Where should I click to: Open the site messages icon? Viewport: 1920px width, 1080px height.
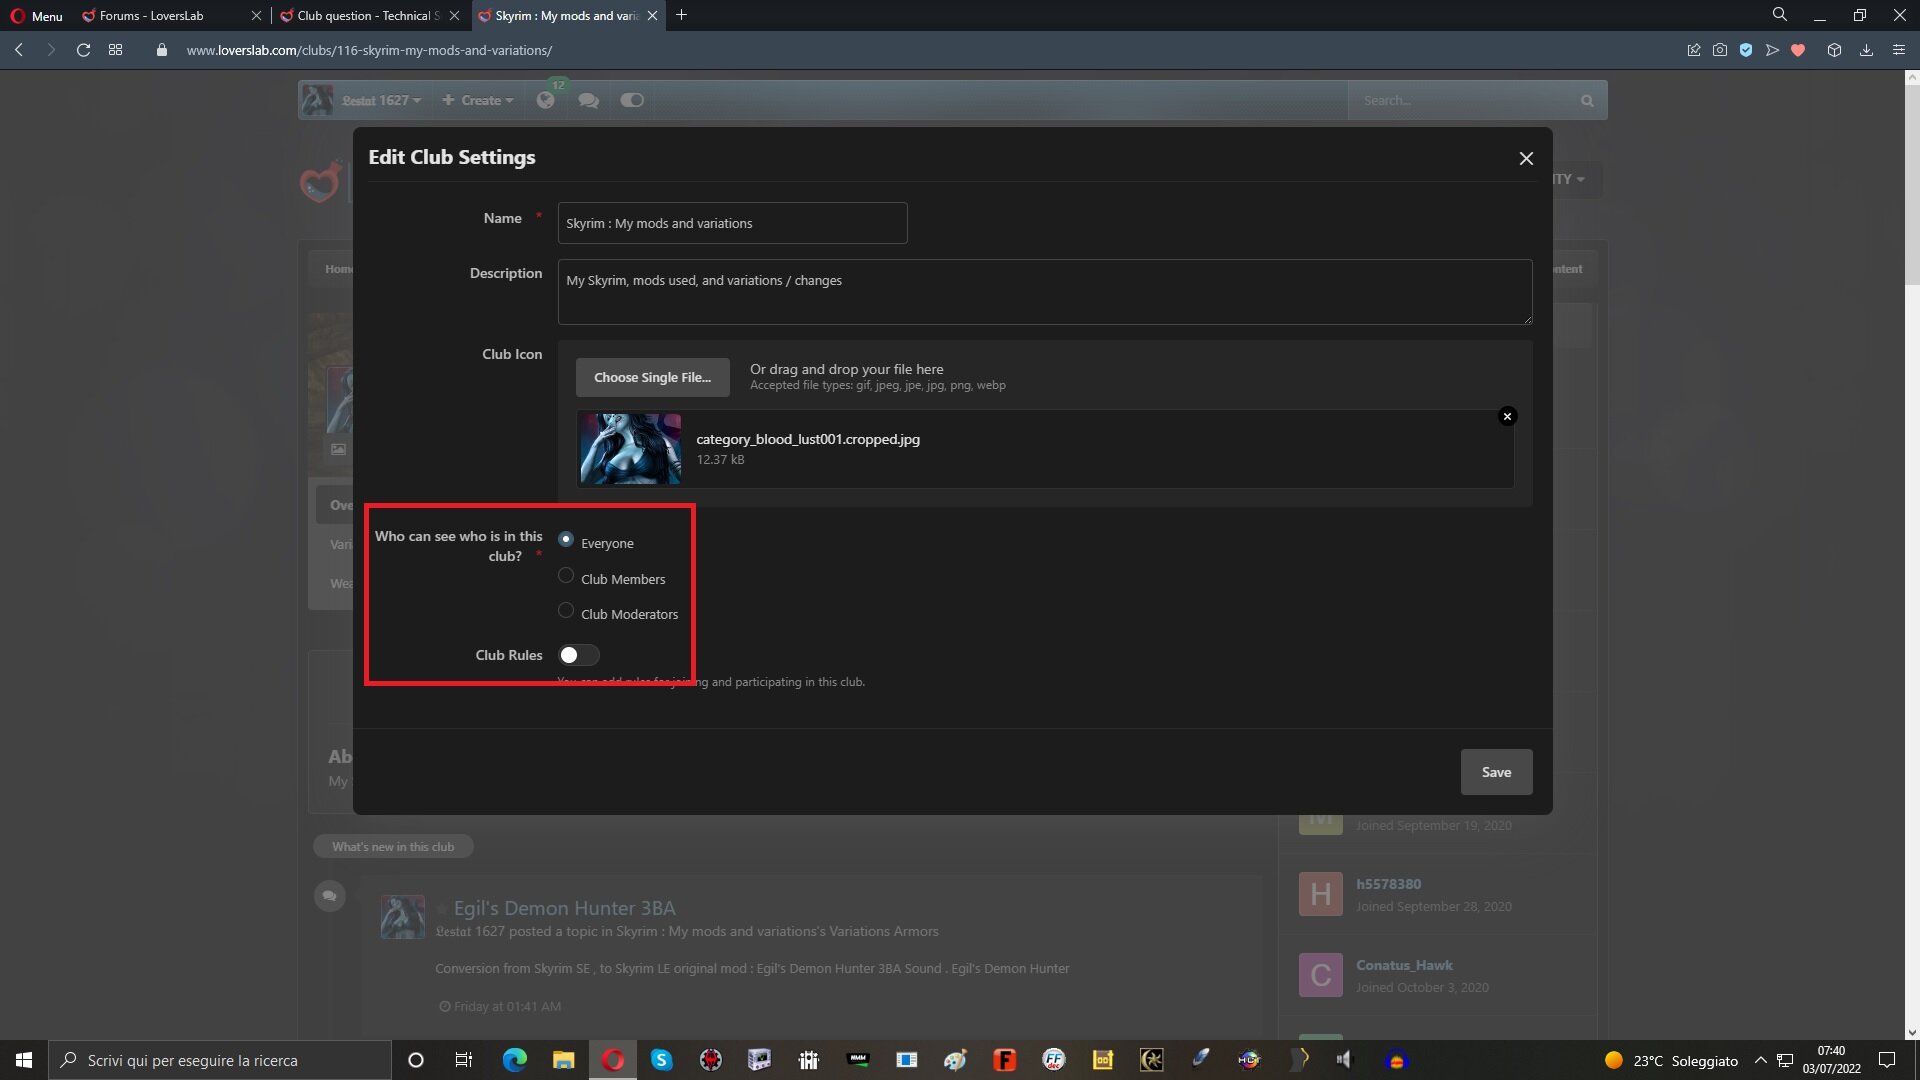[589, 100]
